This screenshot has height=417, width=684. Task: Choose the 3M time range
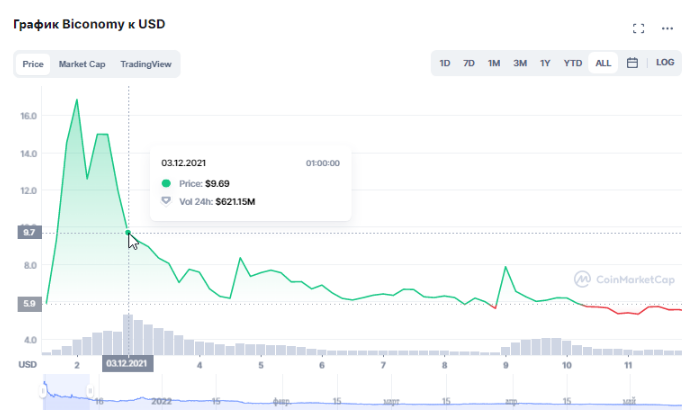(x=520, y=63)
